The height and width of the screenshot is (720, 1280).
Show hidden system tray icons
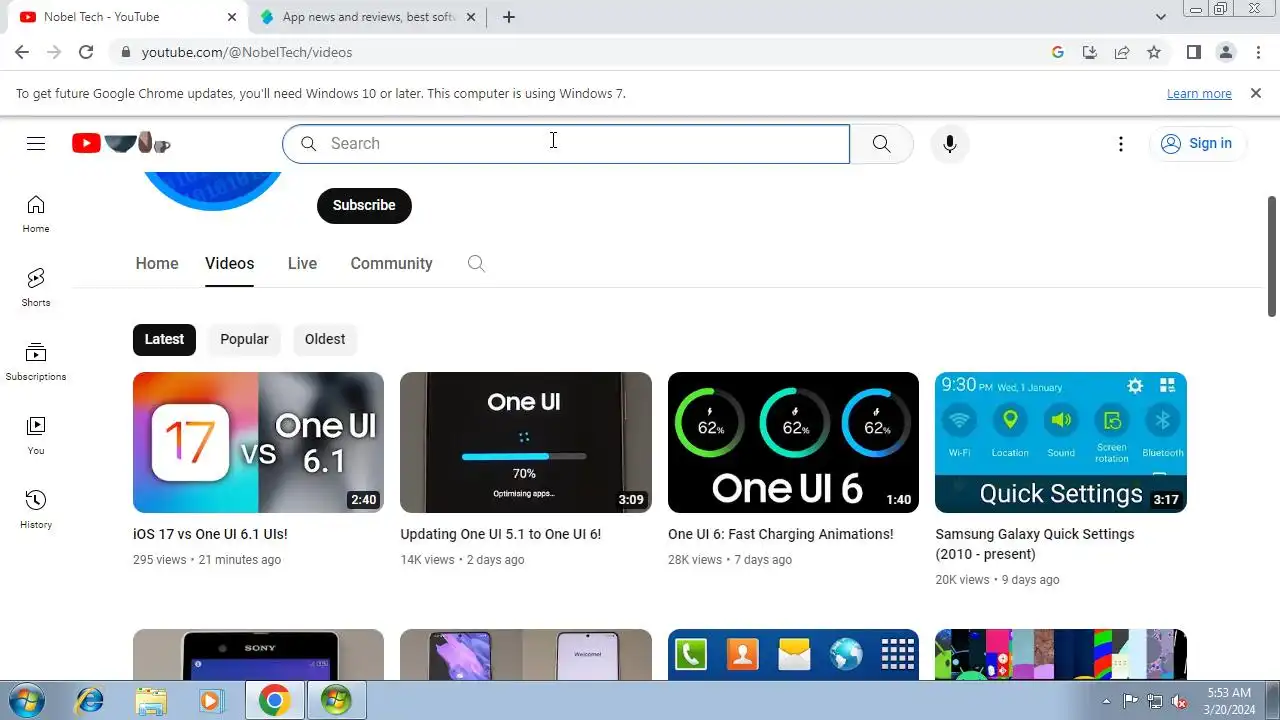pos(1106,701)
